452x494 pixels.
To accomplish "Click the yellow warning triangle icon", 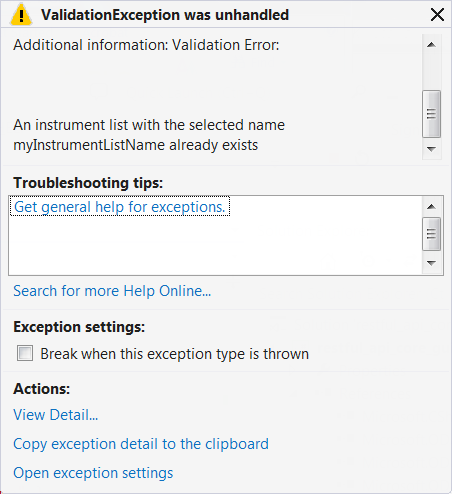I will 21,15.
